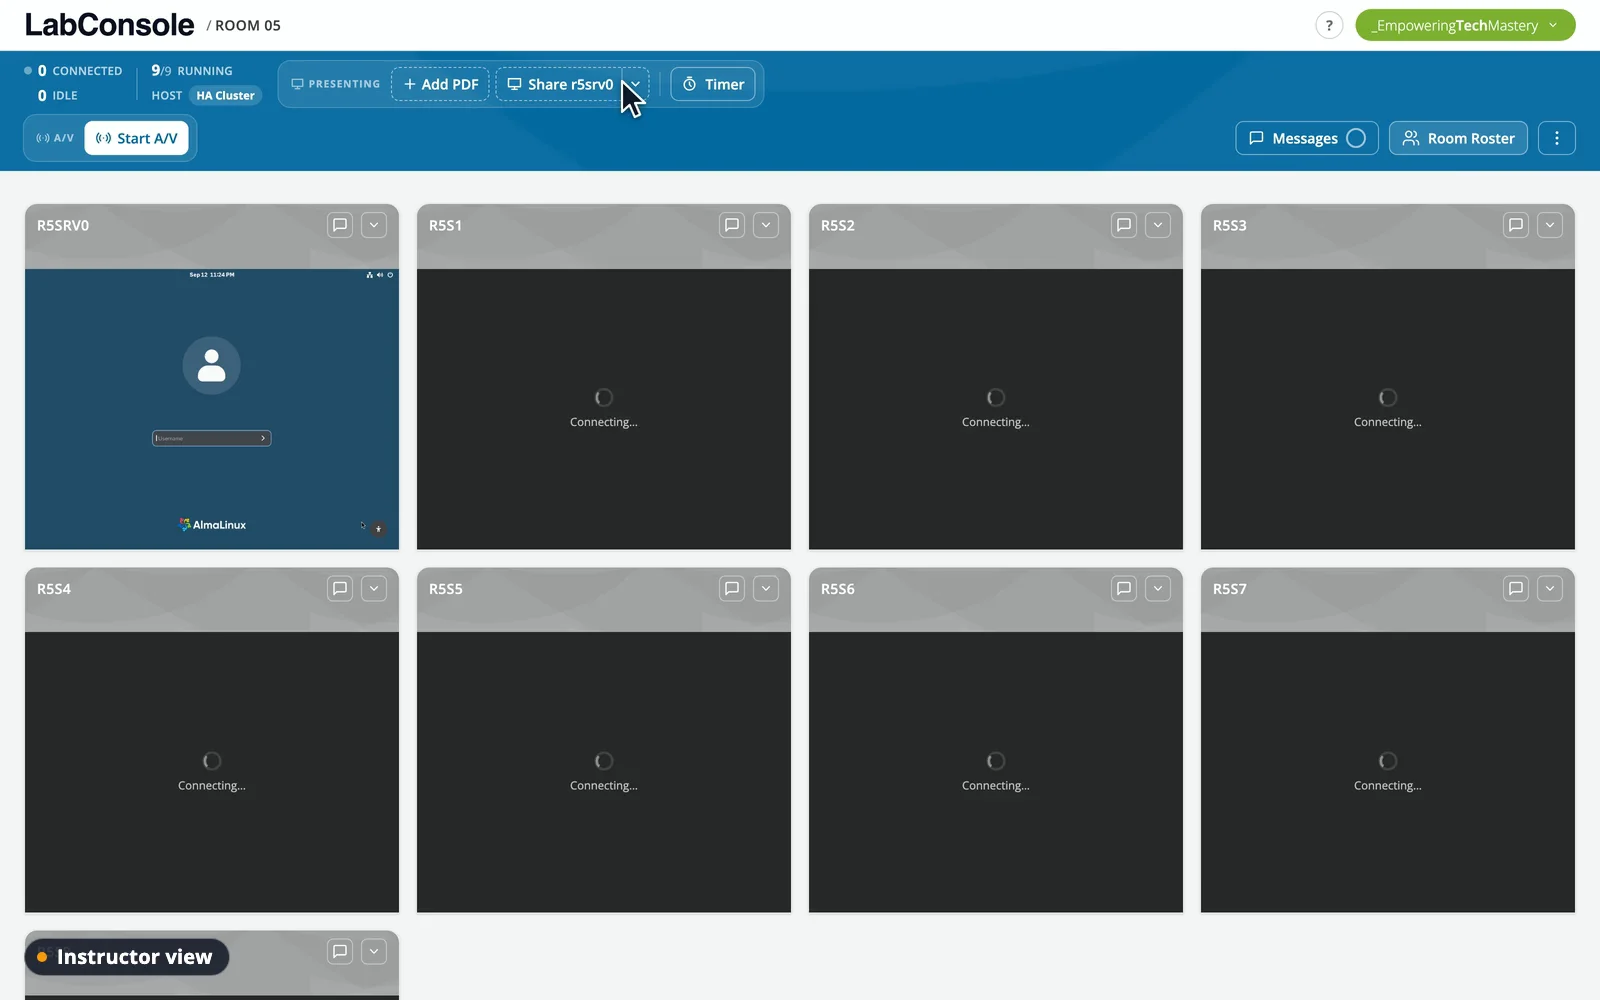The height and width of the screenshot is (1000, 1600).
Task: Open the message icon on R5S3 tile
Action: point(1516,225)
